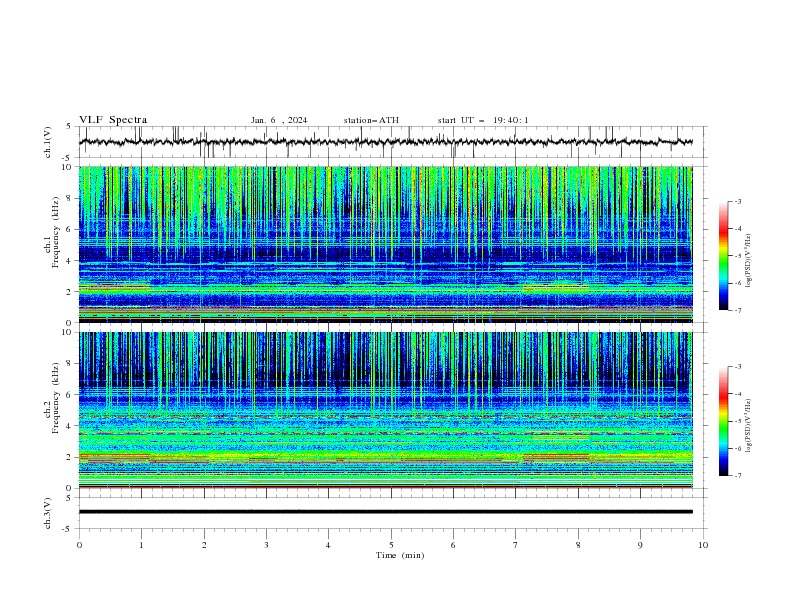Image resolution: width=792 pixels, height=612 pixels.
Task: Click the "-7" tick on ch.1 colorbar
Action: coord(737,310)
